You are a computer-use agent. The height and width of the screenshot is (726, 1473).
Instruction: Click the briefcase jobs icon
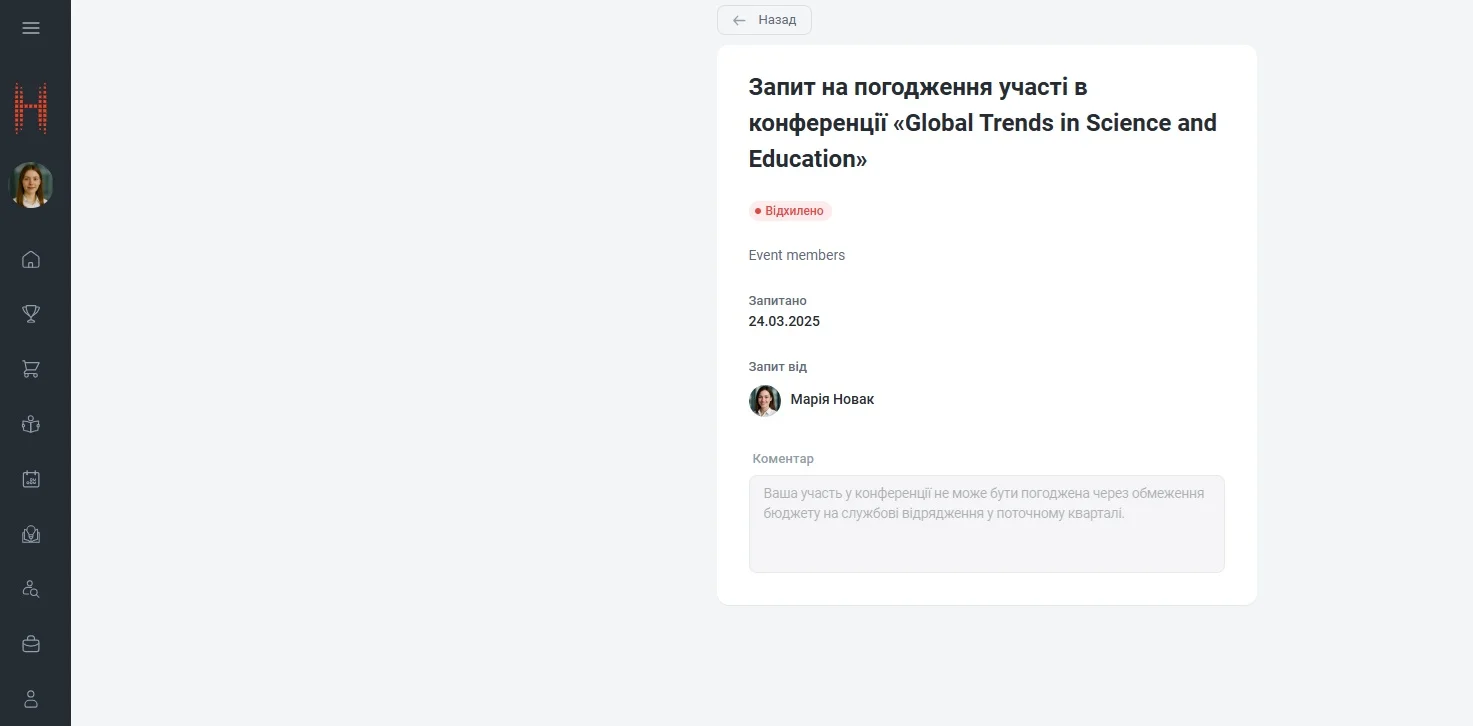[31, 644]
